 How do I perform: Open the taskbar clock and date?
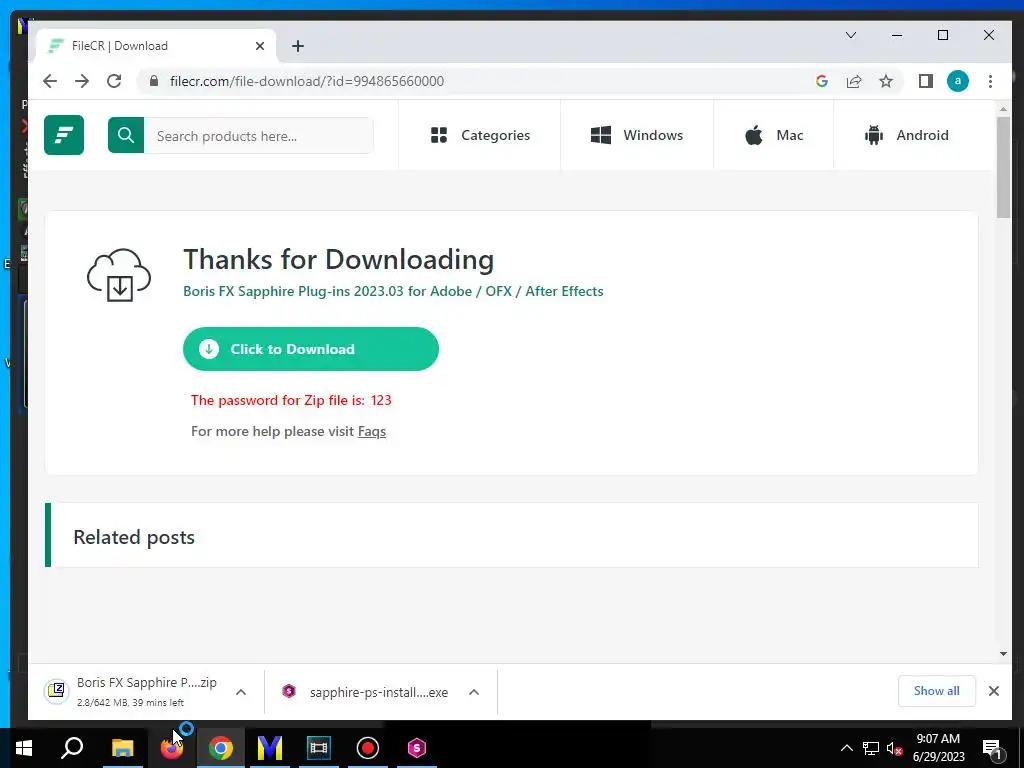tap(938, 748)
